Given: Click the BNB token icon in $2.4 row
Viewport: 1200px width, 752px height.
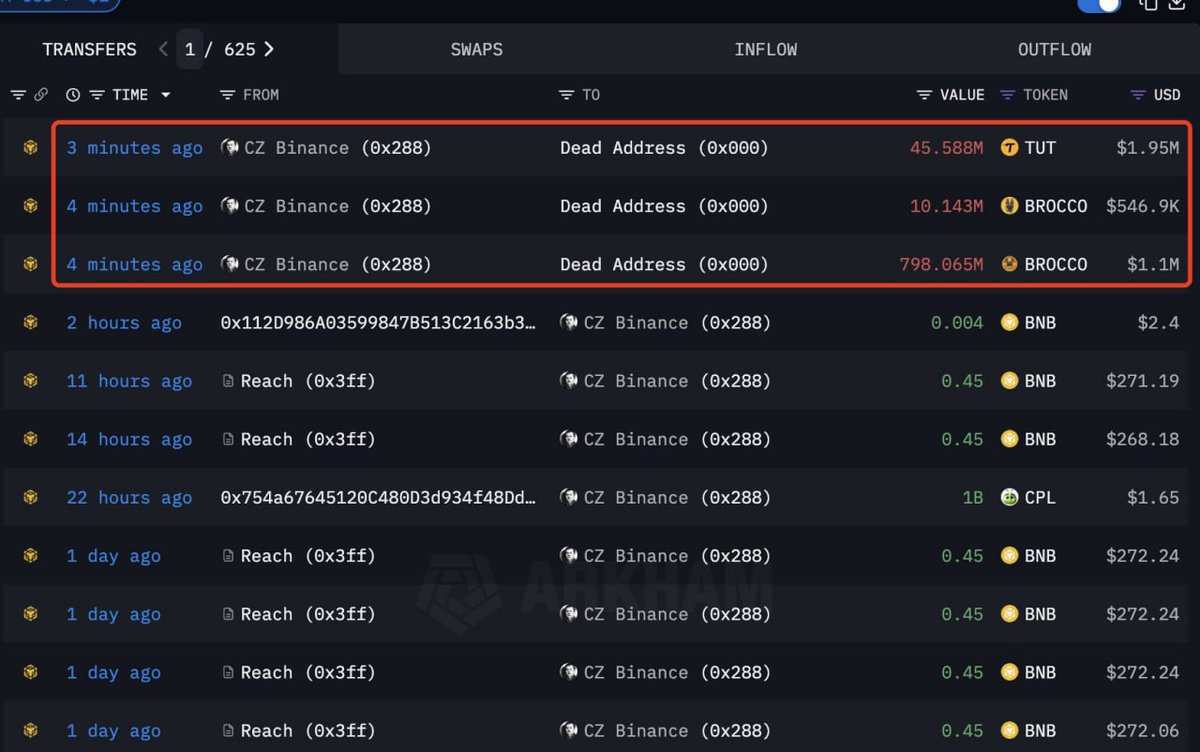Looking at the screenshot, I should pyautogui.click(x=1009, y=322).
